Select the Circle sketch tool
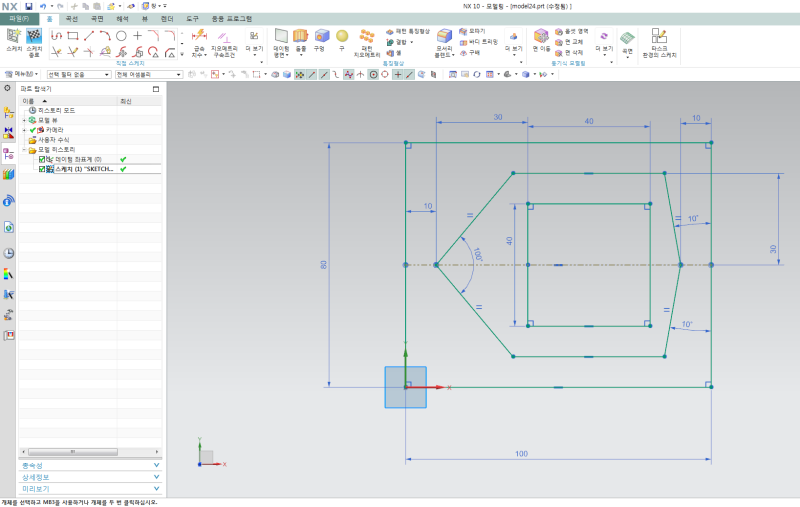800x507 pixels. (x=121, y=36)
